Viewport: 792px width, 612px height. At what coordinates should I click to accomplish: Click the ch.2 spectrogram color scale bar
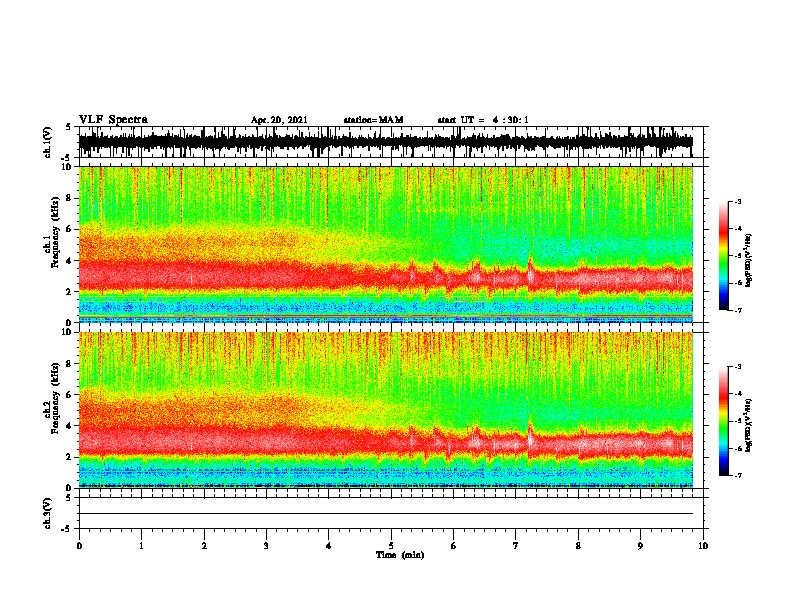tap(723, 421)
